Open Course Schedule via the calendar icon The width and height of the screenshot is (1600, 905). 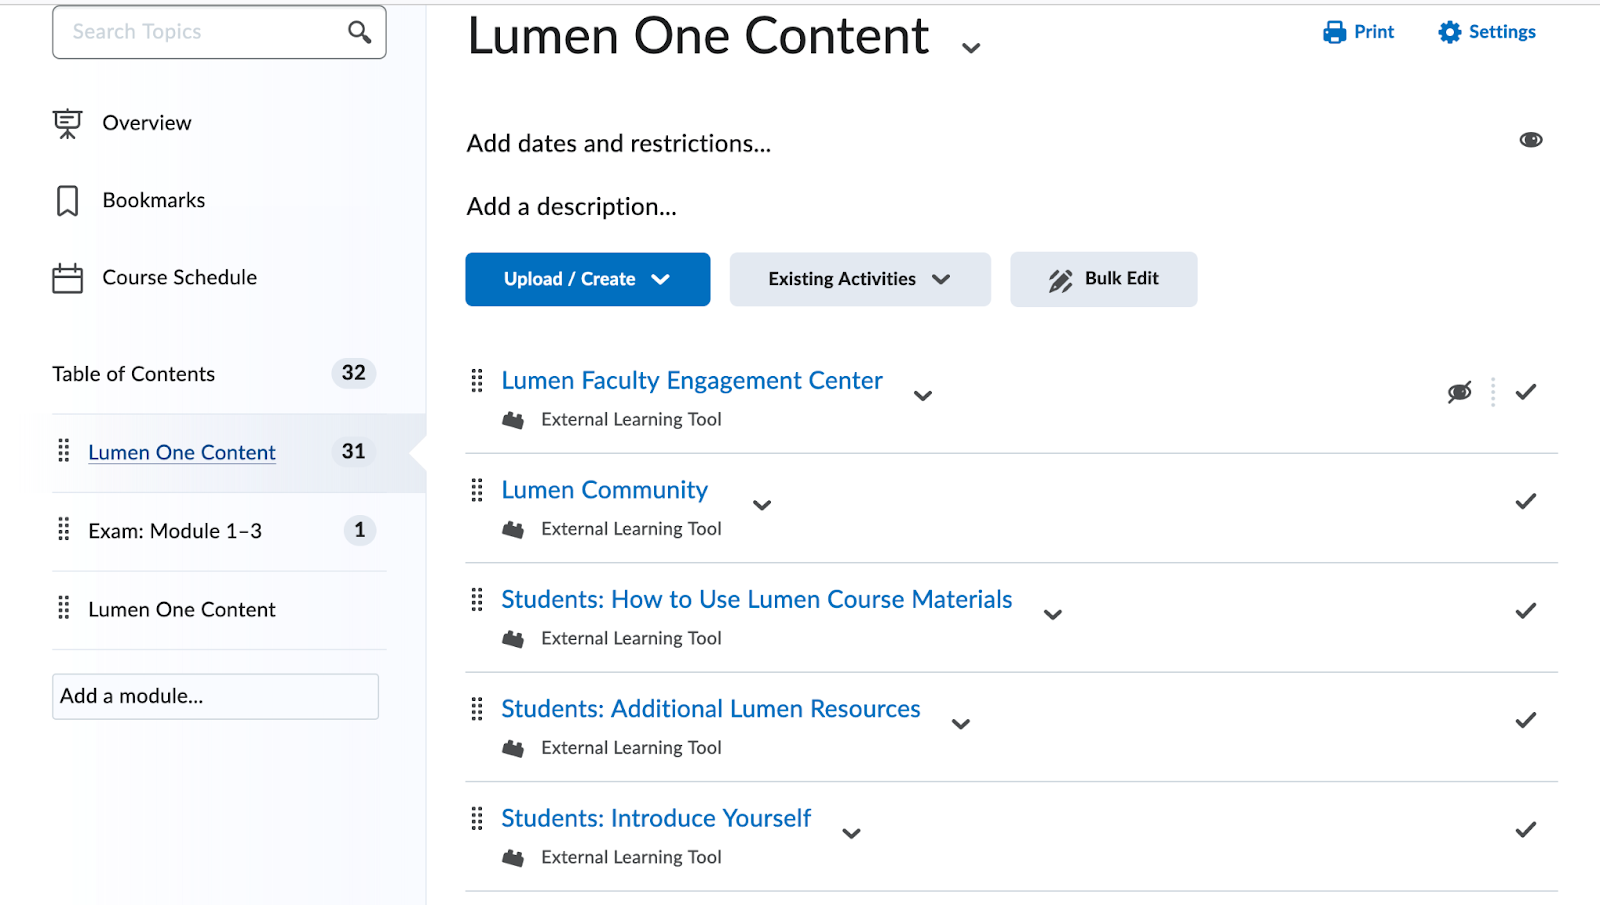point(66,277)
